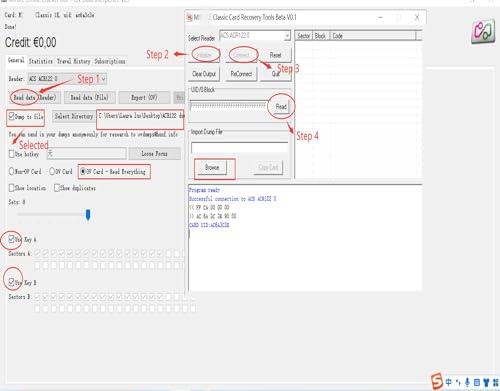
Task: Click the microphone voice input icon
Action: 467,382
